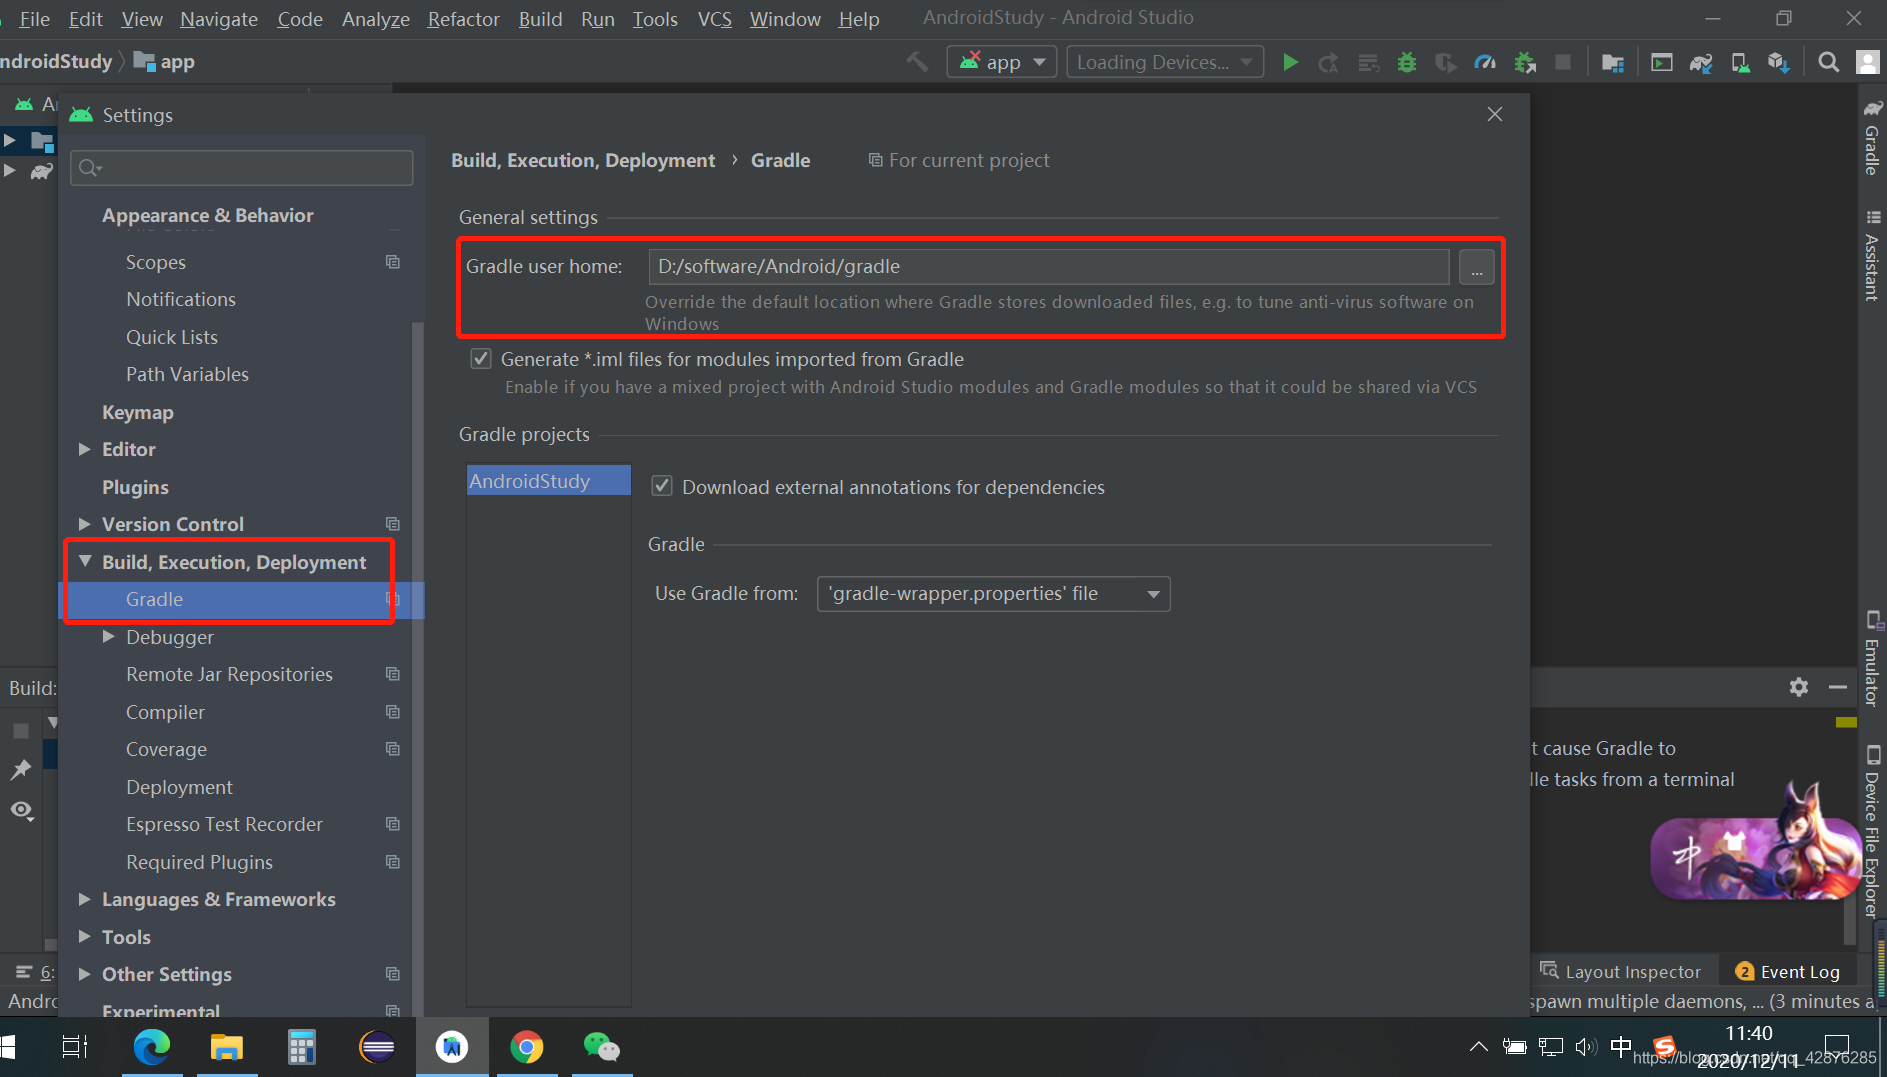Click browse button for Gradle user home
The image size is (1887, 1077).
[x=1476, y=267]
